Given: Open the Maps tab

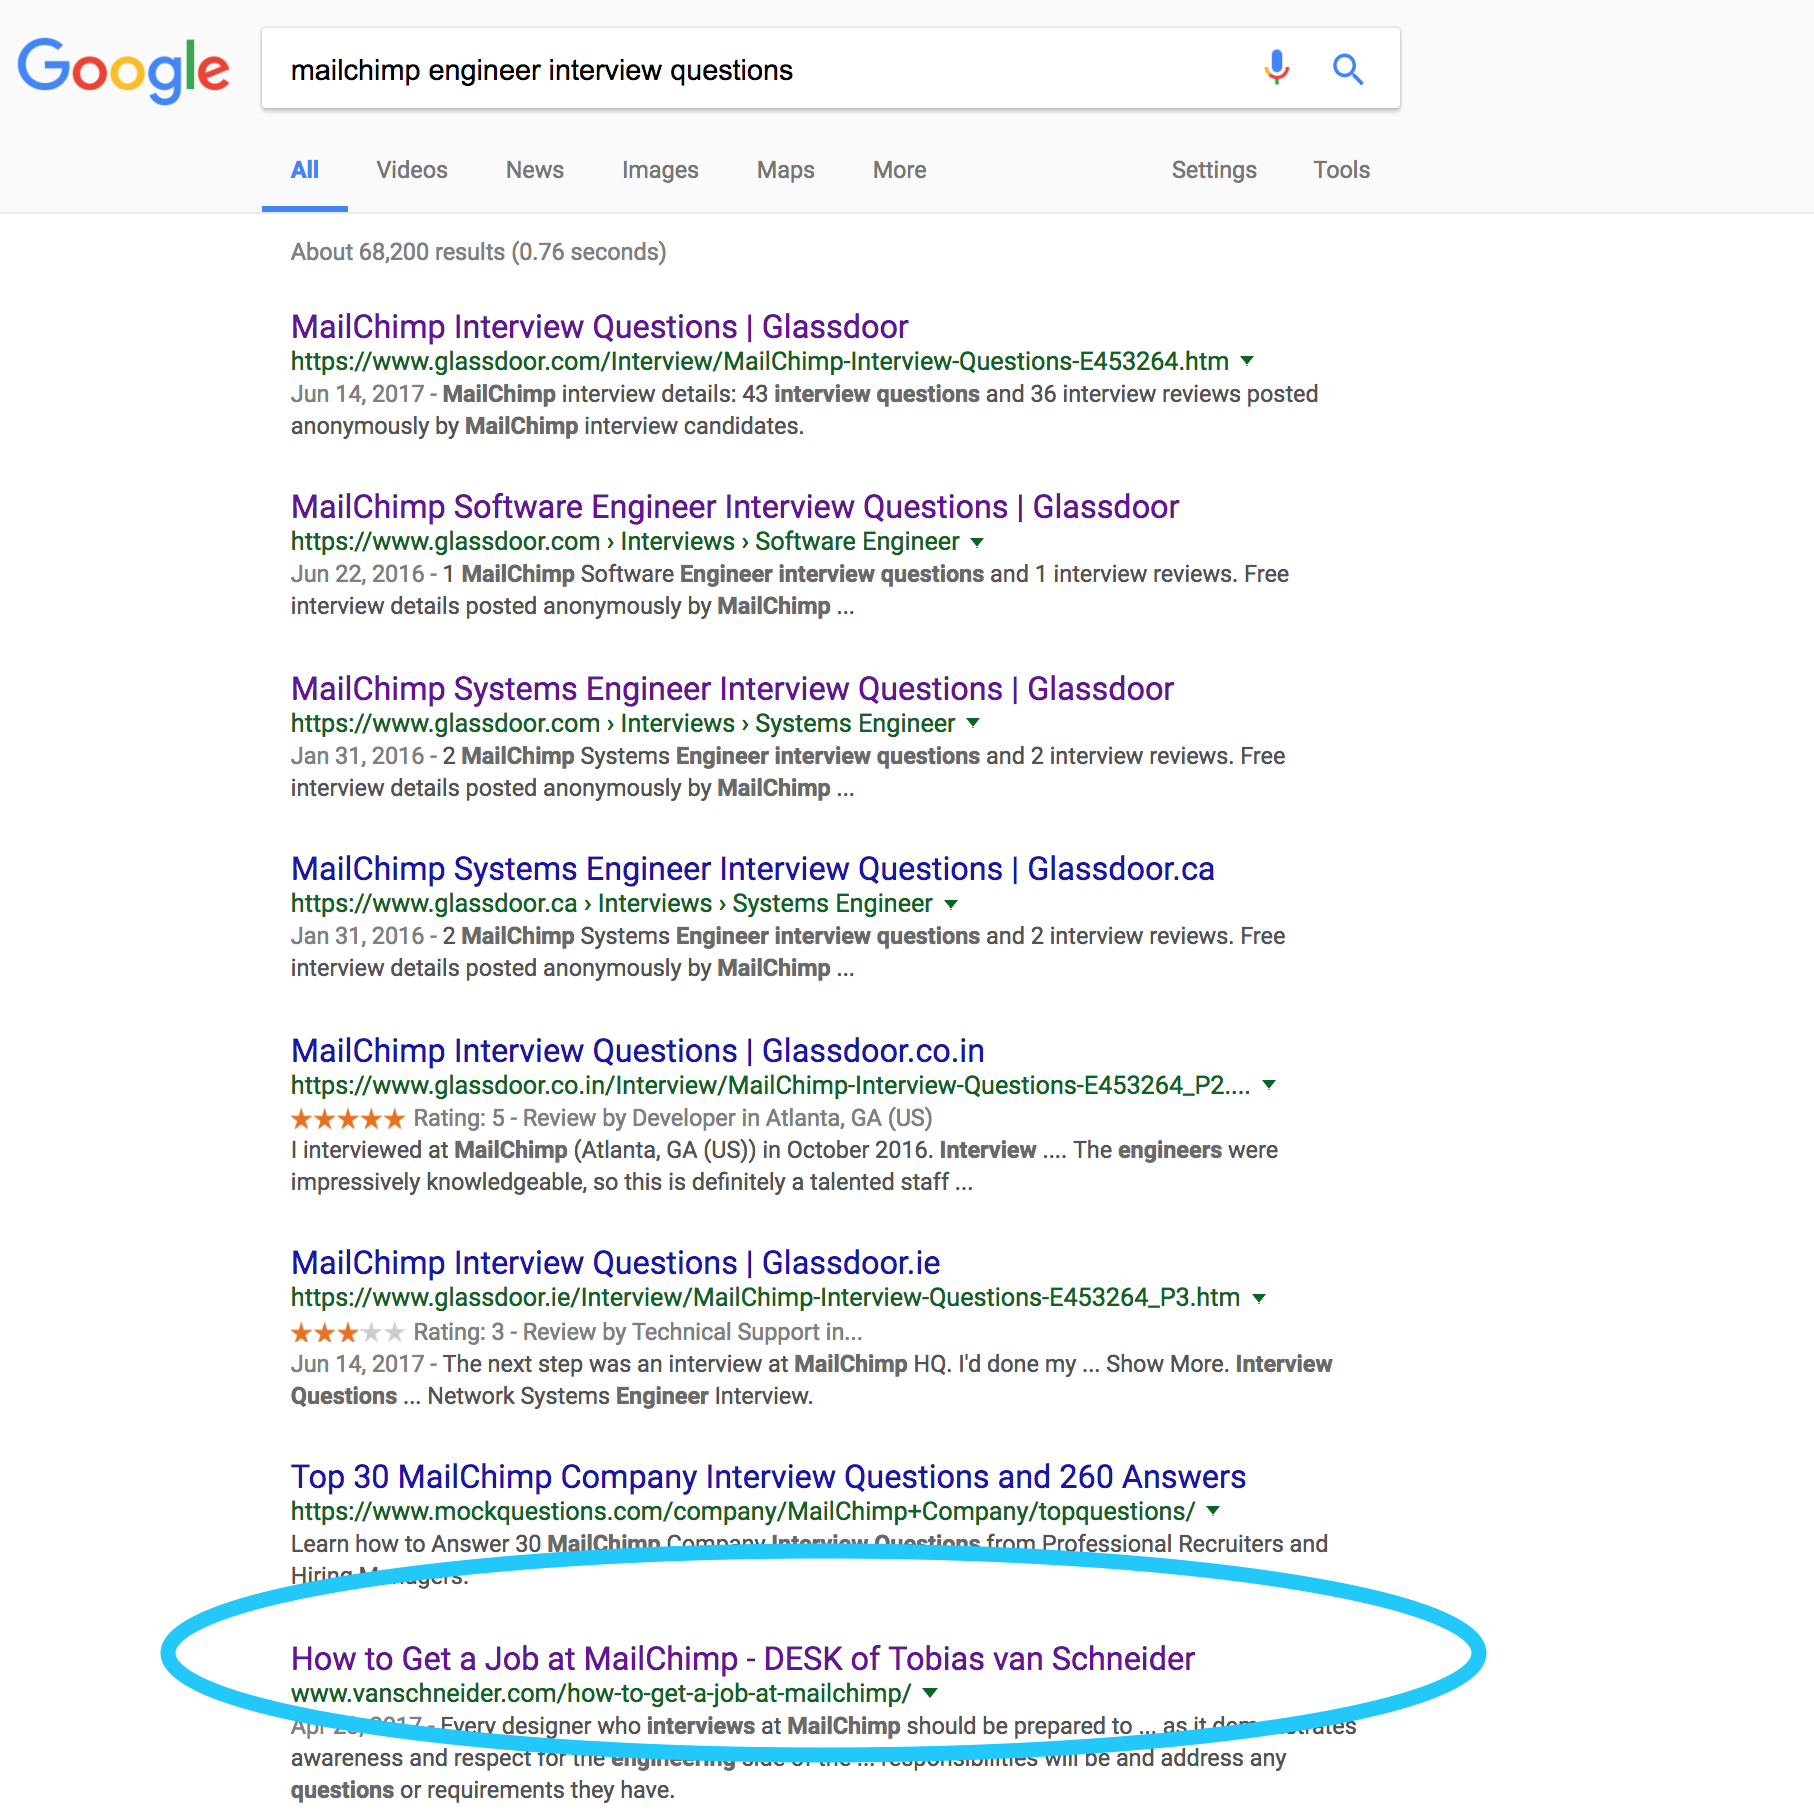Looking at the screenshot, I should [x=786, y=170].
